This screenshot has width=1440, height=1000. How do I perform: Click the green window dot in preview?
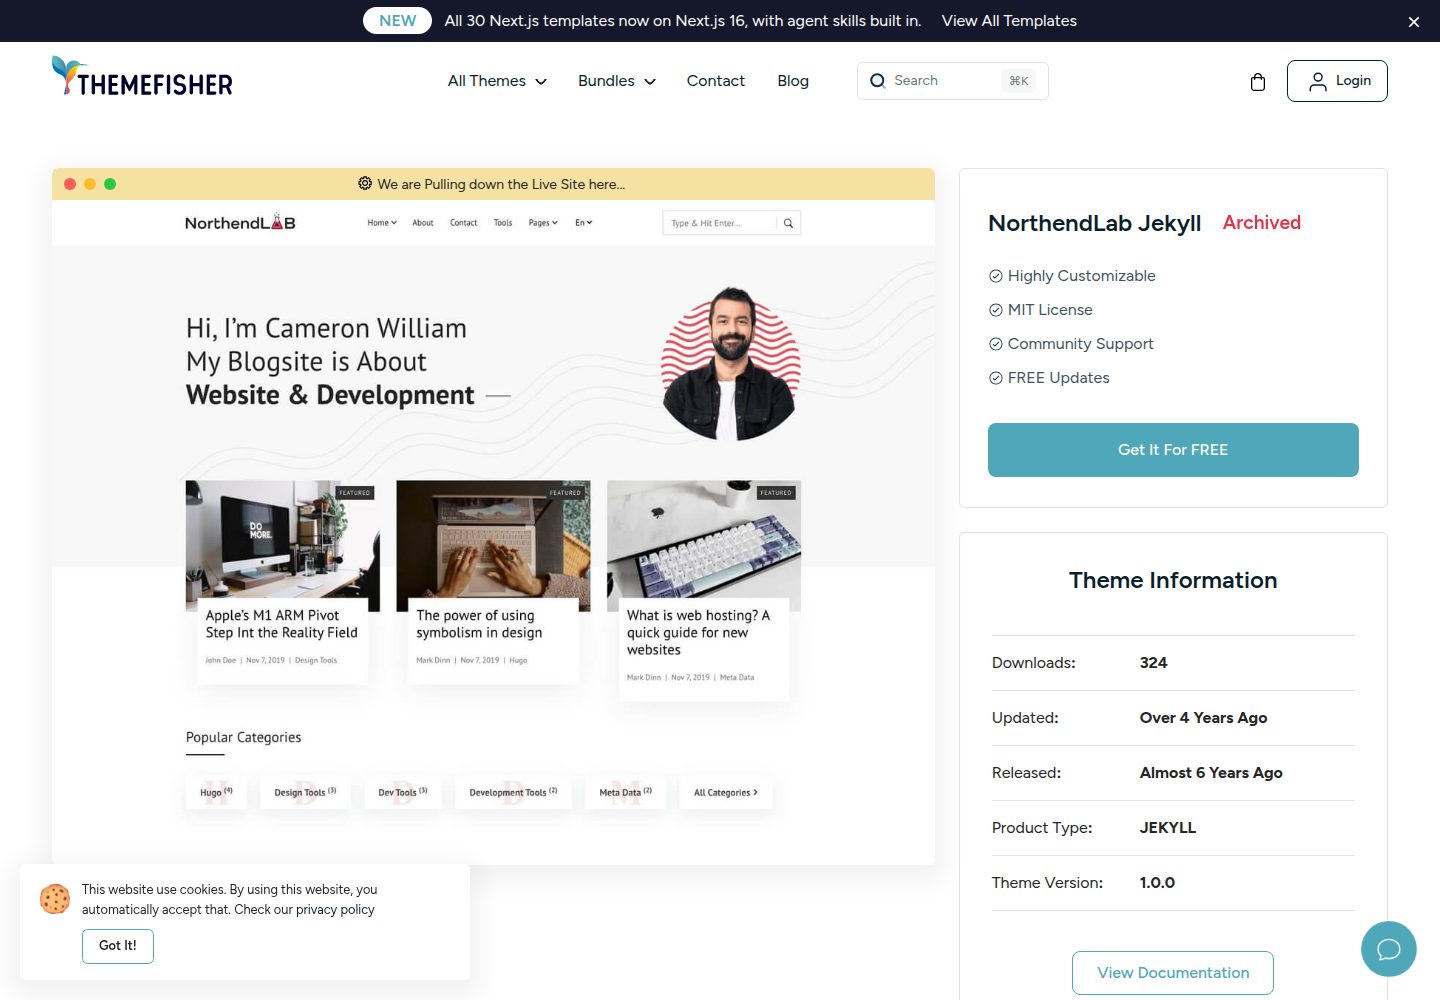click(110, 184)
